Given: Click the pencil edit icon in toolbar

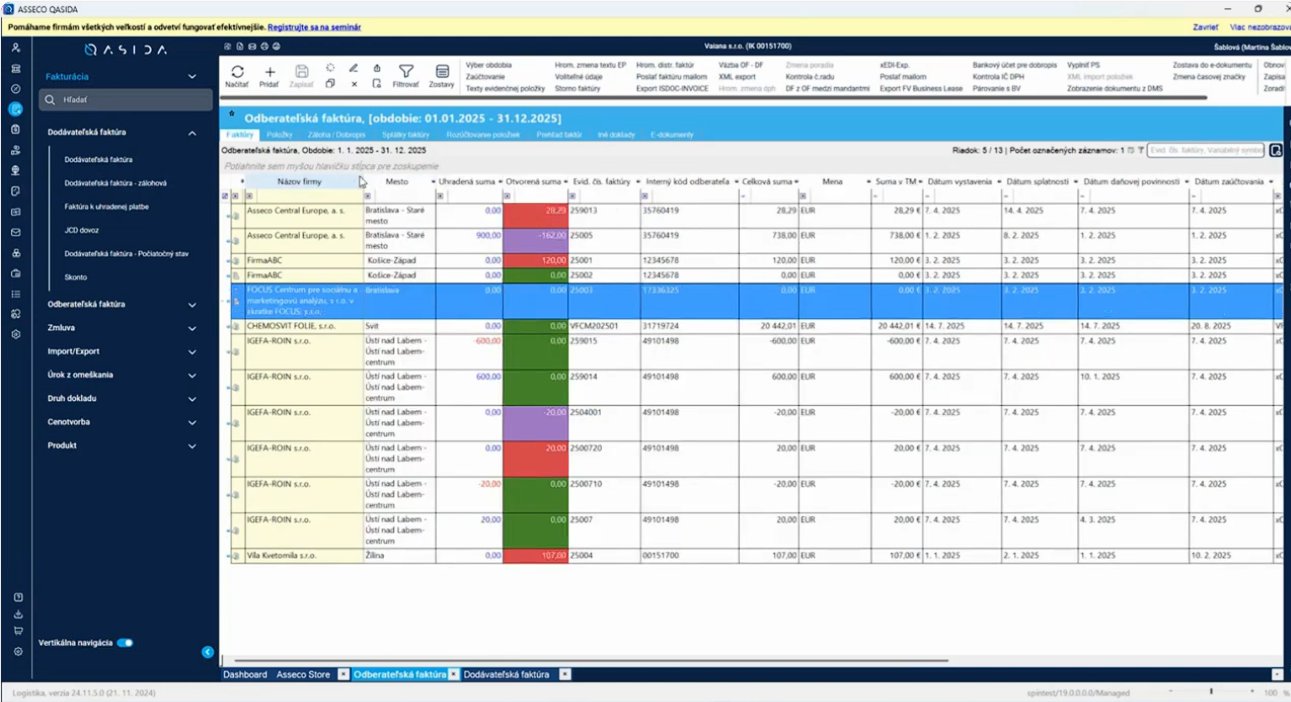Looking at the screenshot, I should [x=353, y=68].
